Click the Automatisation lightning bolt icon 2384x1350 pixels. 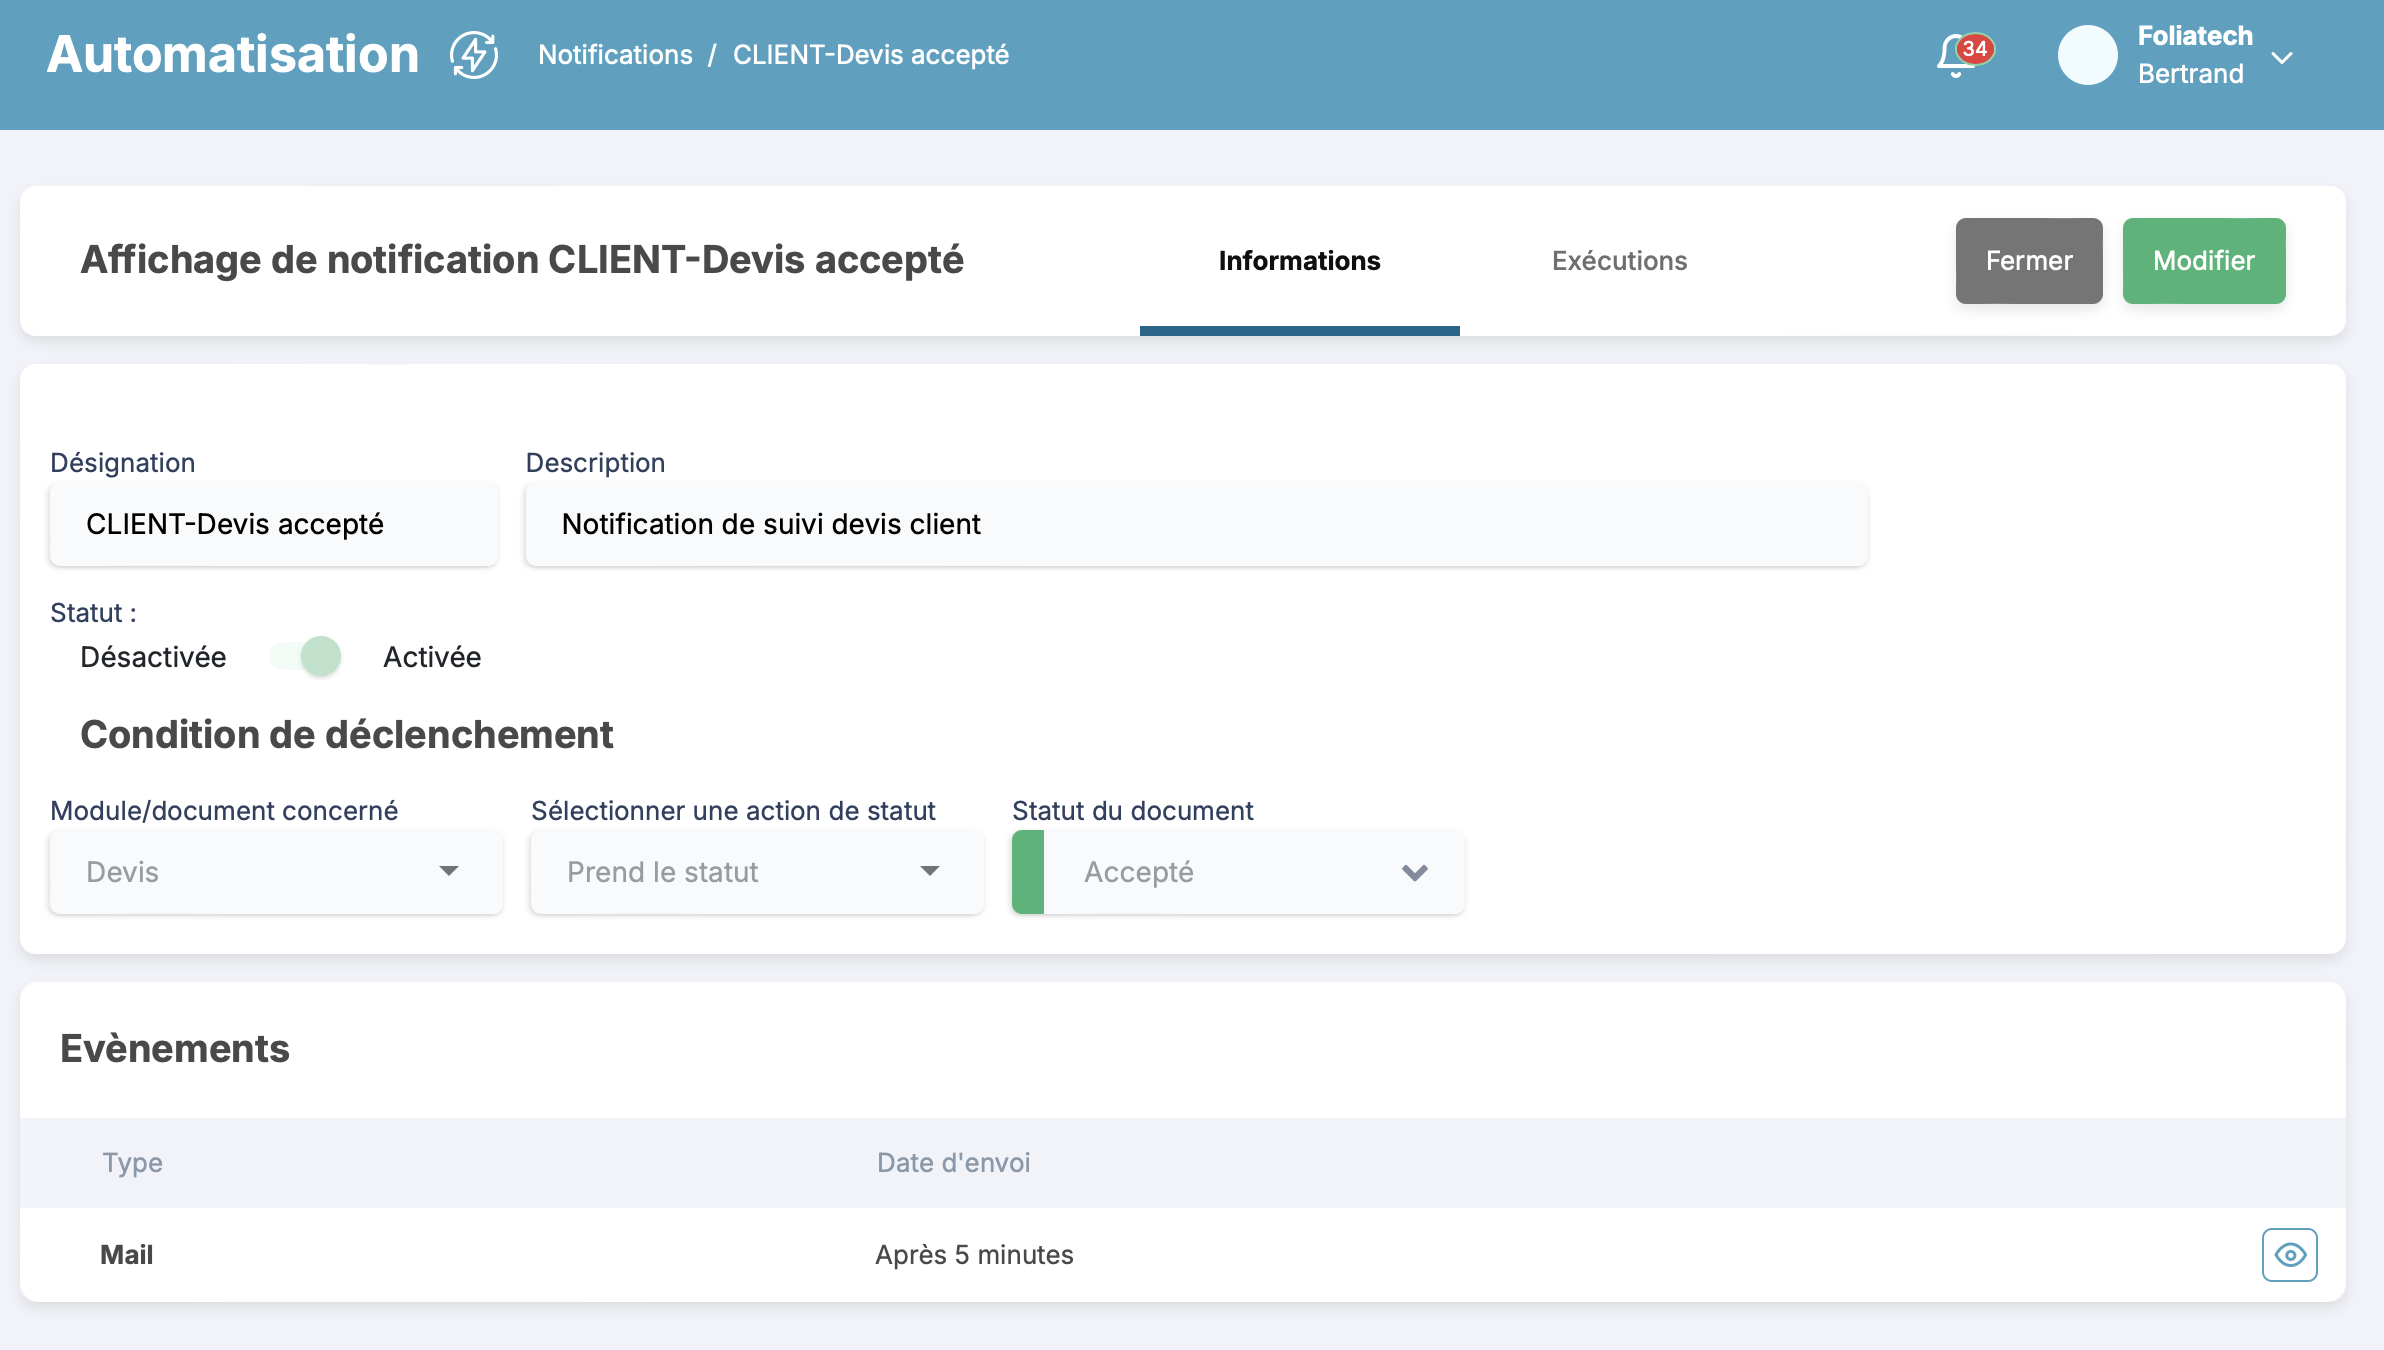pyautogui.click(x=474, y=55)
